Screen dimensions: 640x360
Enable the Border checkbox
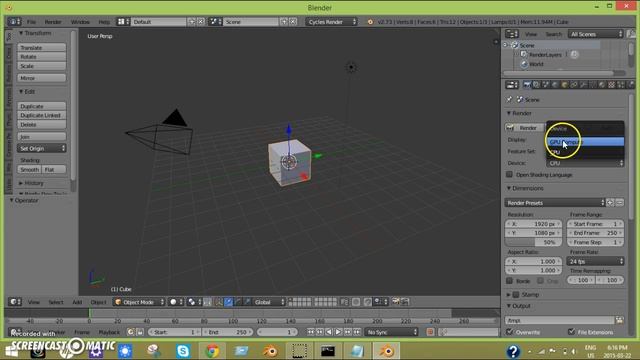509,281
